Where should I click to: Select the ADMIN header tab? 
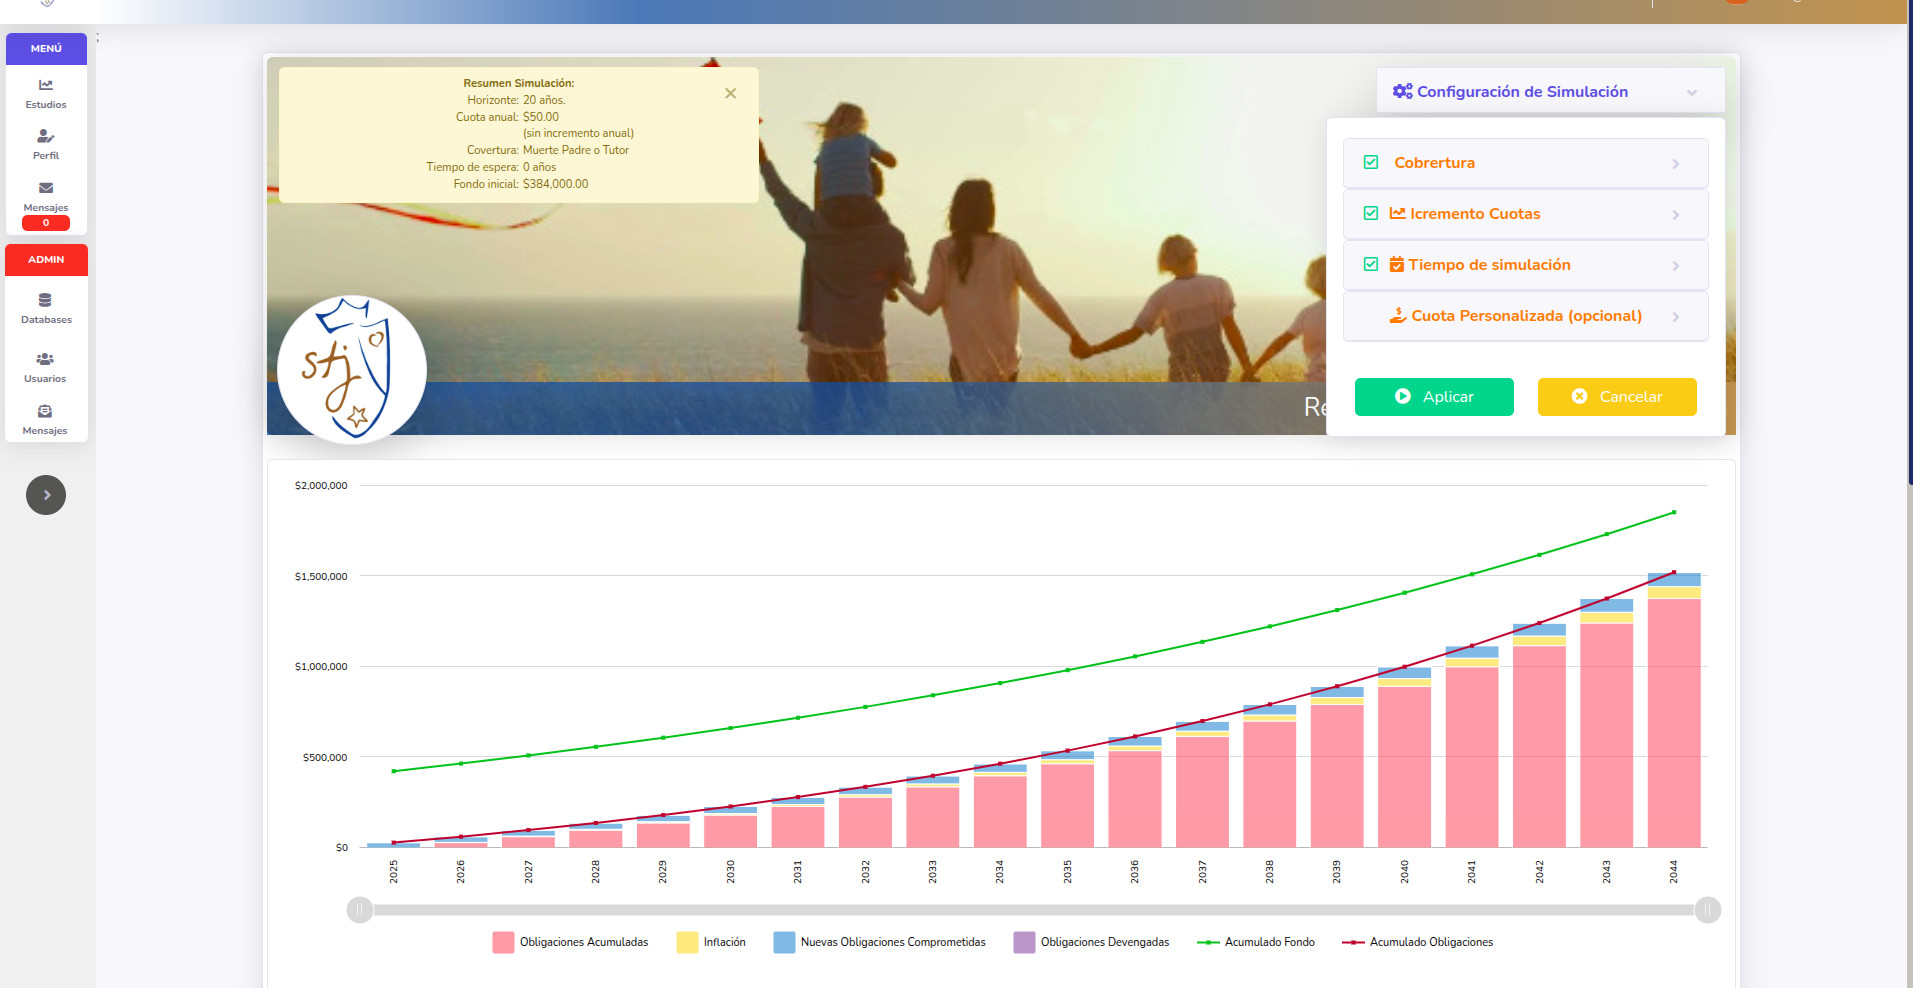(x=46, y=260)
